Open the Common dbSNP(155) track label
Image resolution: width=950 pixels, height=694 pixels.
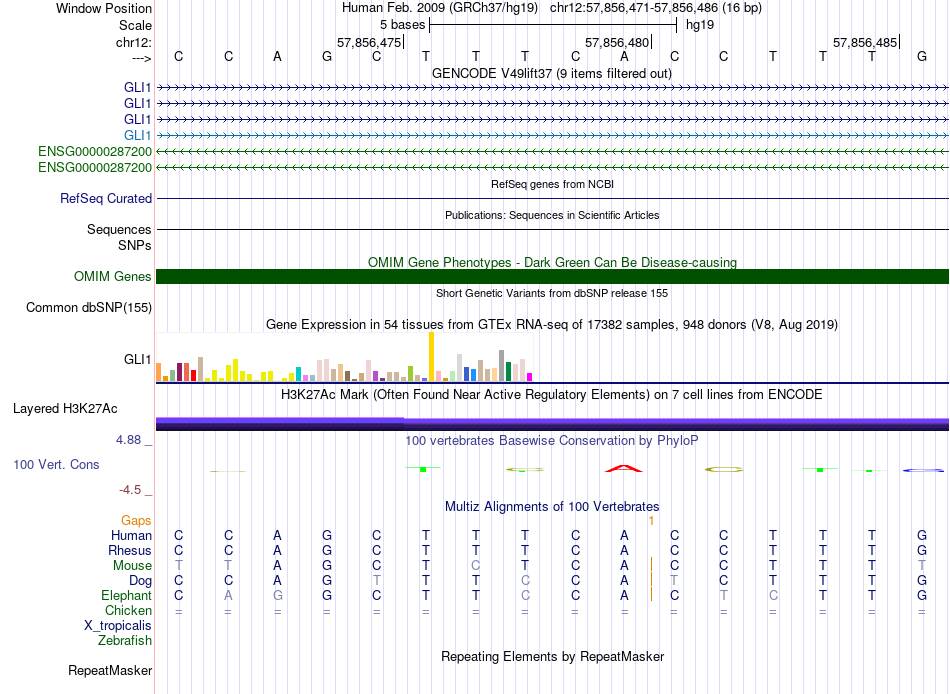(x=89, y=307)
